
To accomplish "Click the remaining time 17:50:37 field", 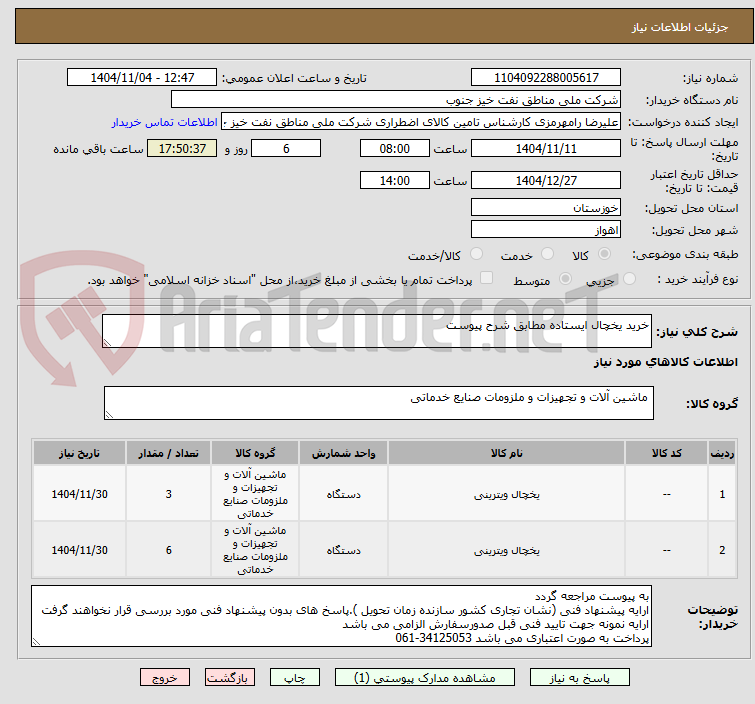I will pos(182,148).
